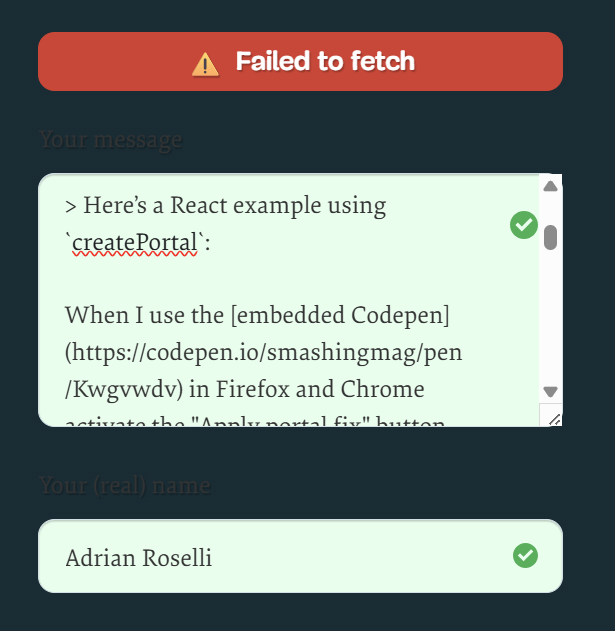Click the "Your message" label
The height and width of the screenshot is (631, 615).
111,140
